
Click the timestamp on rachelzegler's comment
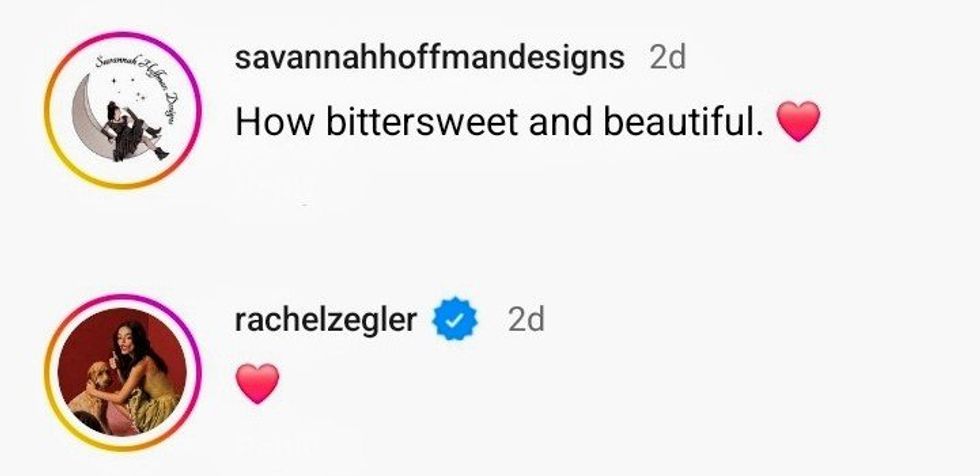[x=525, y=320]
